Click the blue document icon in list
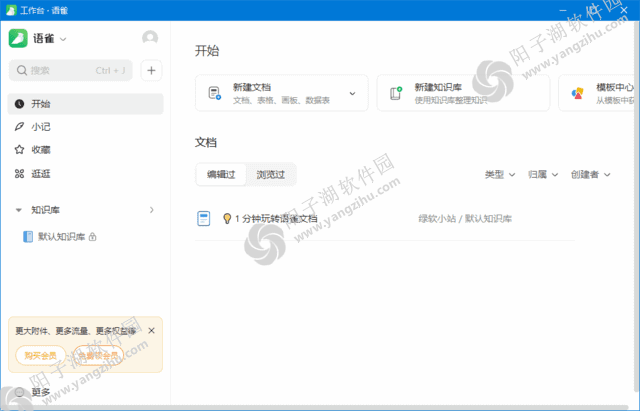Screen dimensions: 640x411 [x=204, y=219]
